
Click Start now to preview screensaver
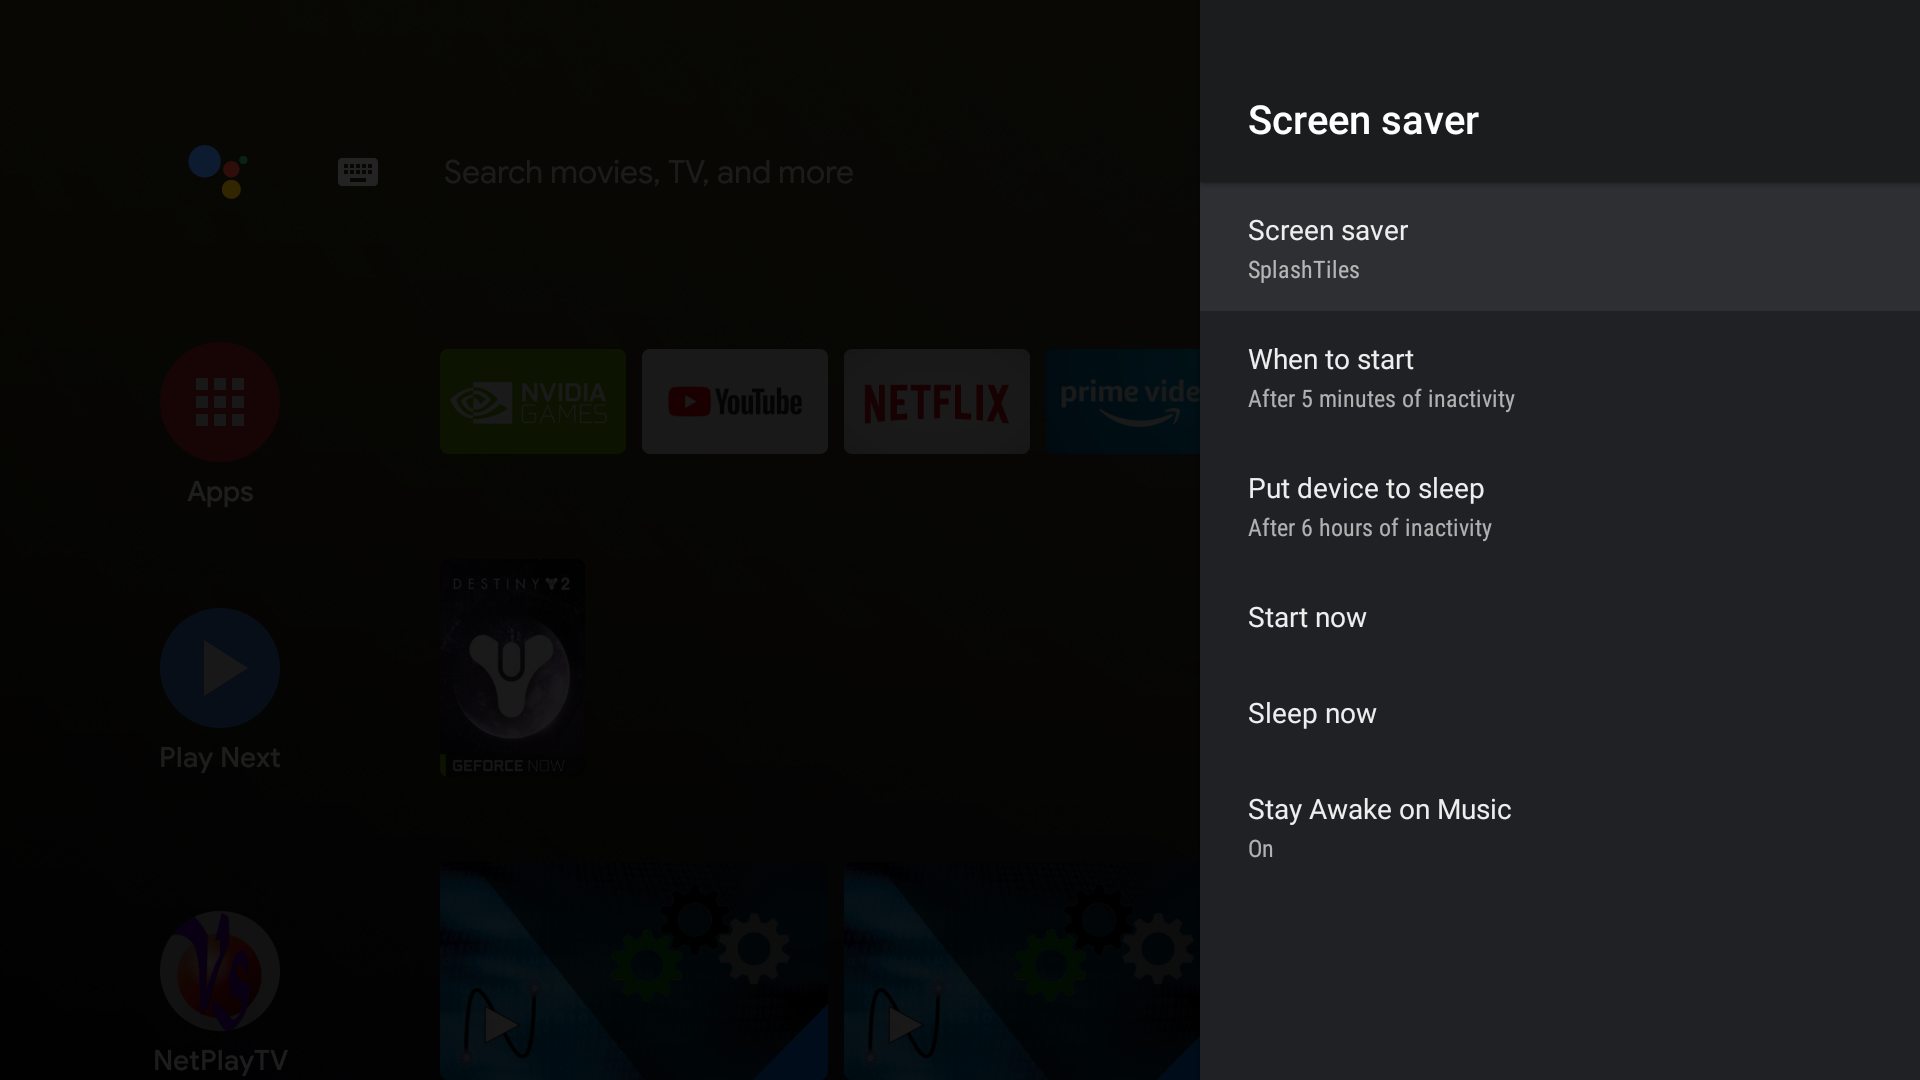pos(1307,616)
